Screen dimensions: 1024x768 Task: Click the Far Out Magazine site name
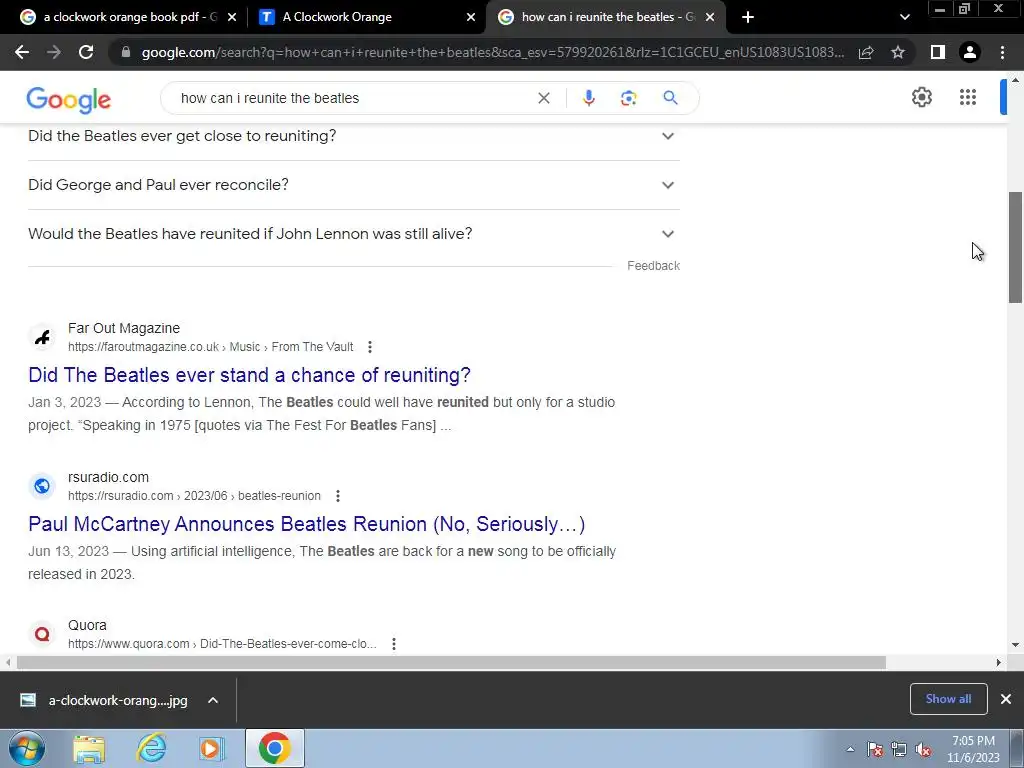[x=123, y=328]
